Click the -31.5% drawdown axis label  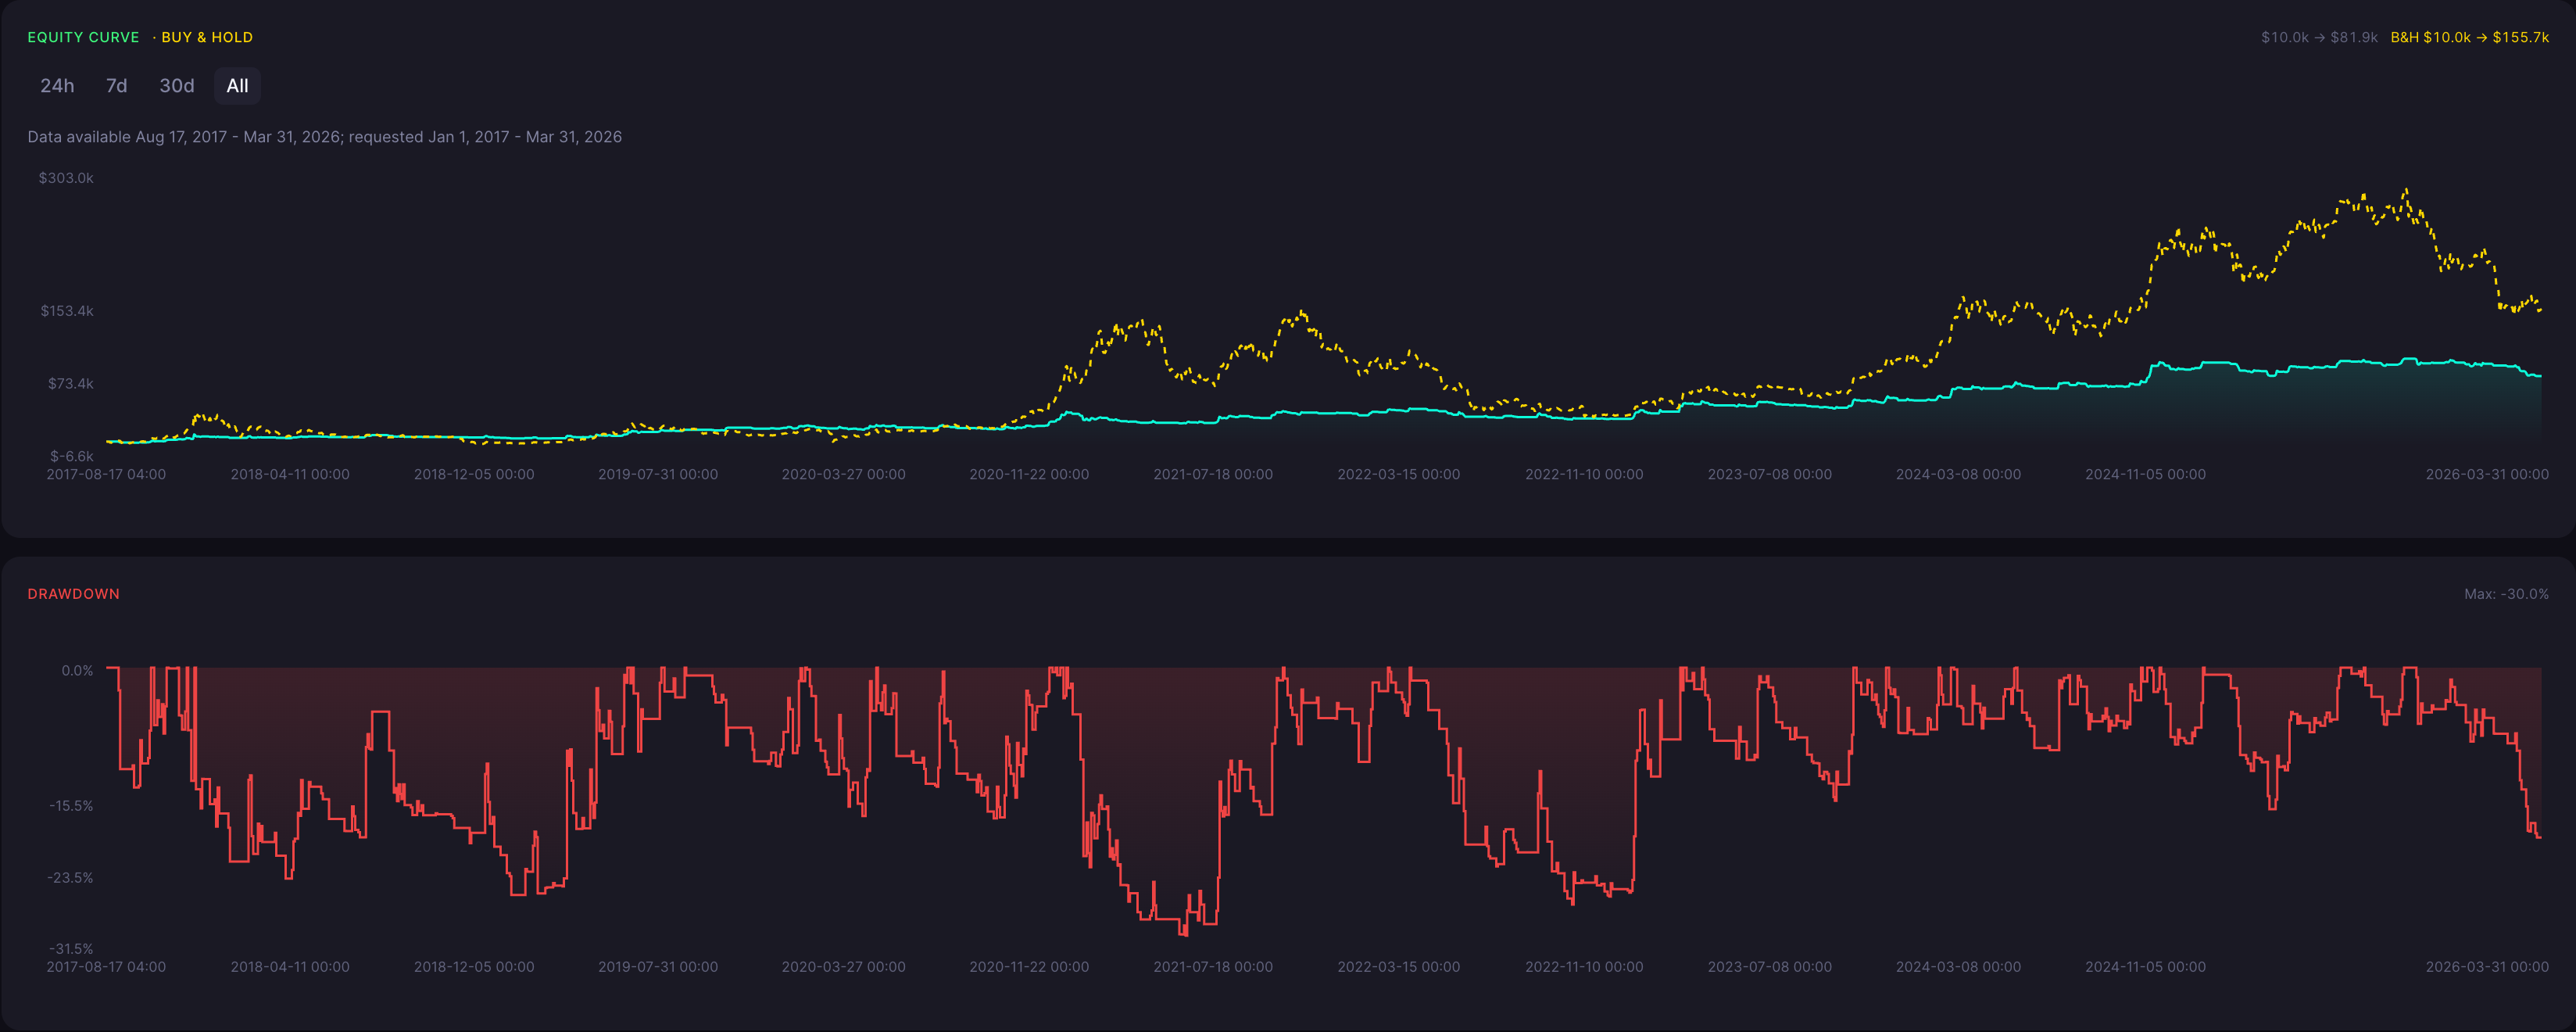click(x=71, y=949)
